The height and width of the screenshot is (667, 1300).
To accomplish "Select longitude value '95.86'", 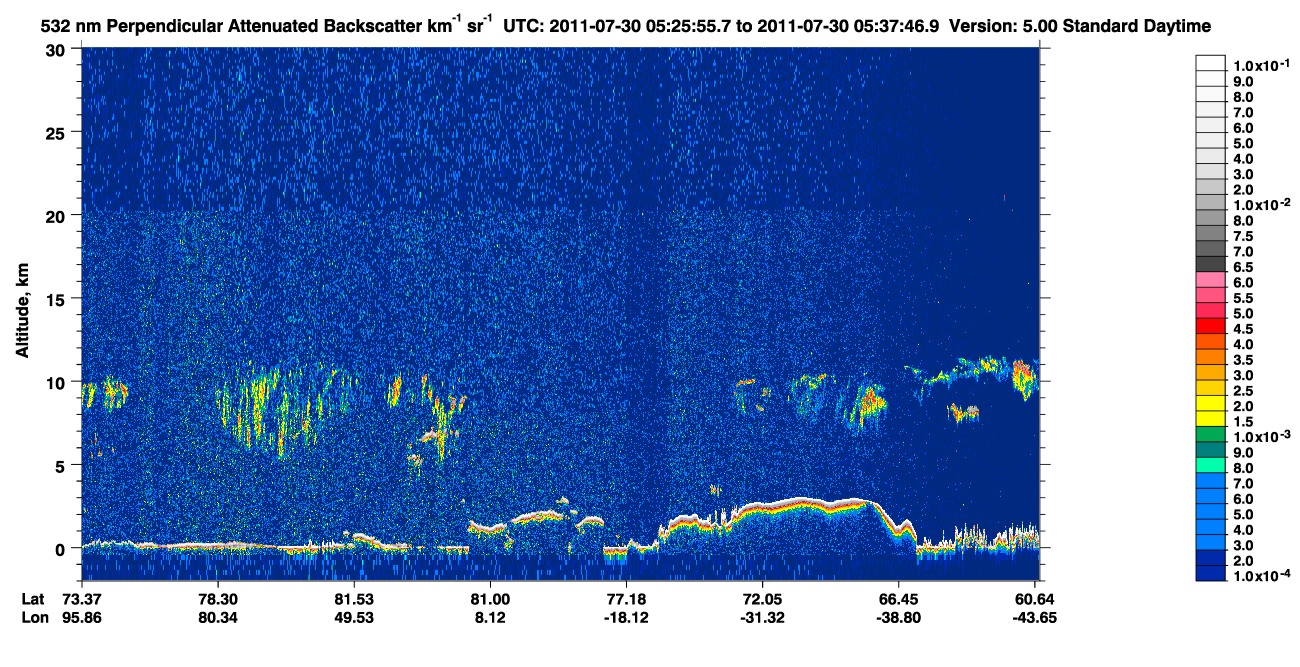I will (x=82, y=617).
